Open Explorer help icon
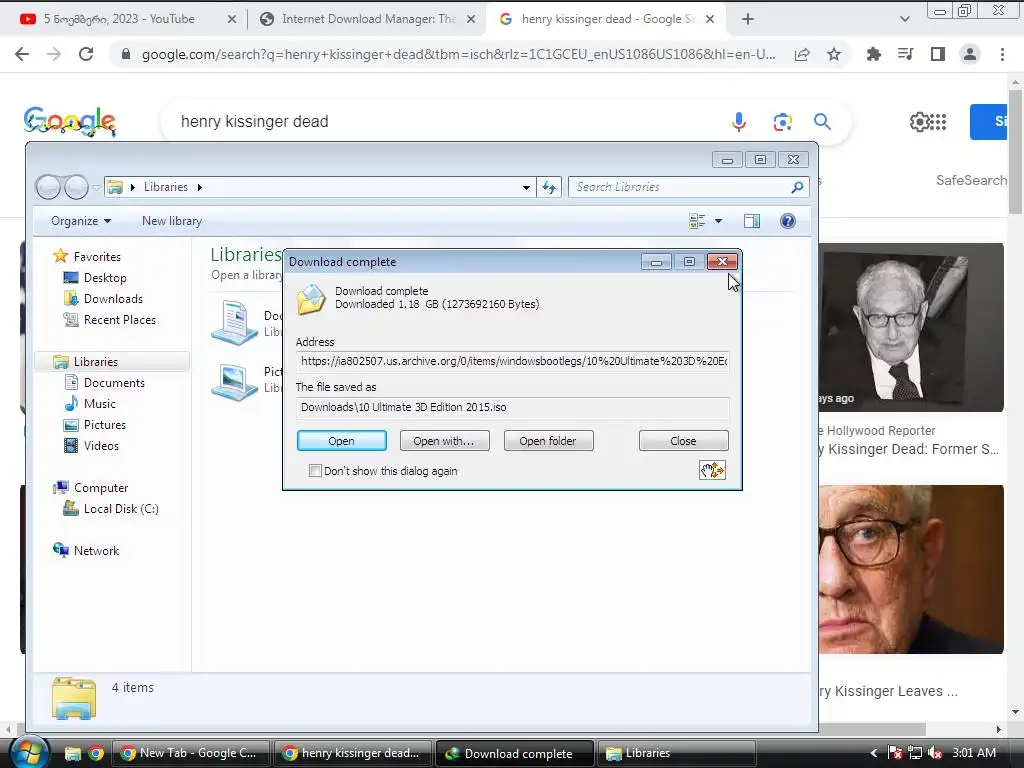Screen dimensions: 1024x768 pos(788,221)
